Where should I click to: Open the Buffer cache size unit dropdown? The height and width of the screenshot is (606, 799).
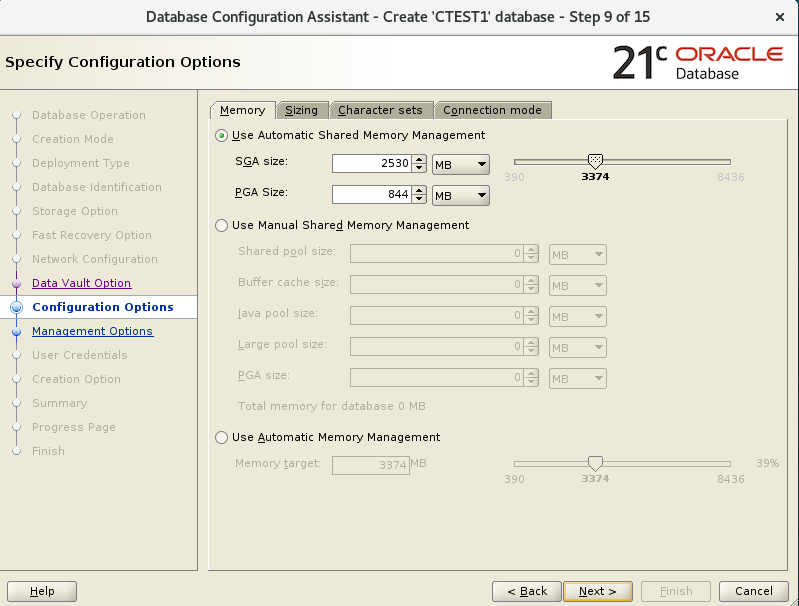click(578, 285)
